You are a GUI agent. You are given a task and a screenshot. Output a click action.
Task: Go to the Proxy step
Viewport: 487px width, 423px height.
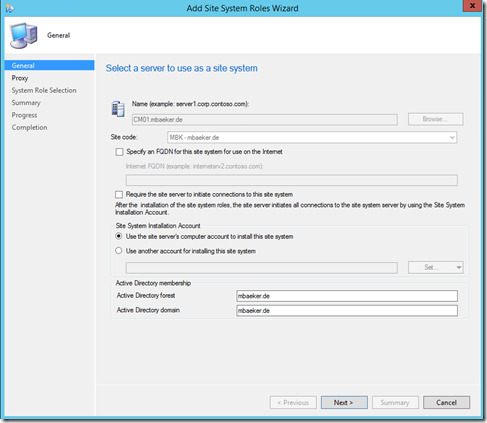tap(20, 78)
